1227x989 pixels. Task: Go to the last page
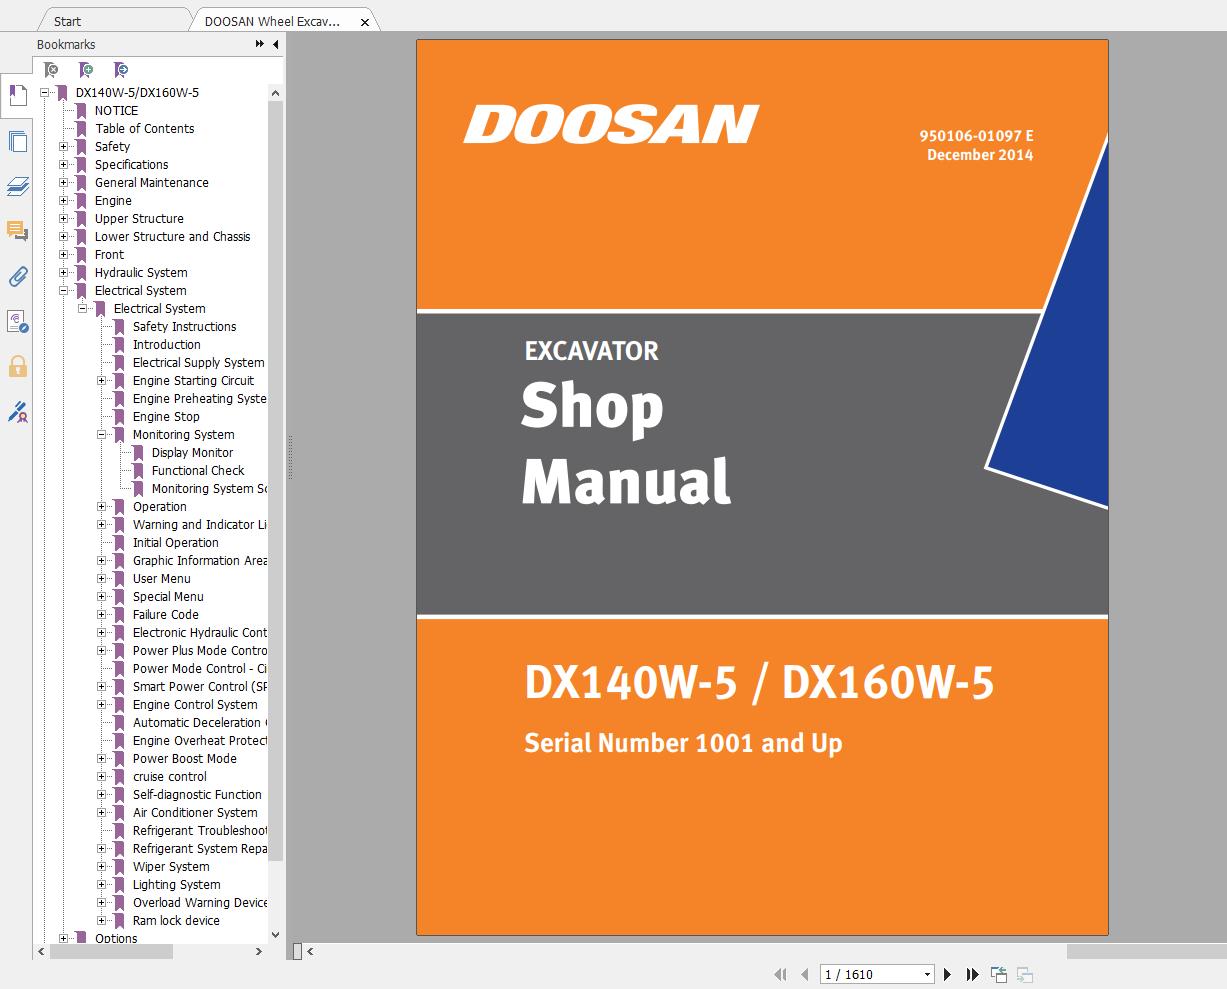pyautogui.click(x=972, y=974)
